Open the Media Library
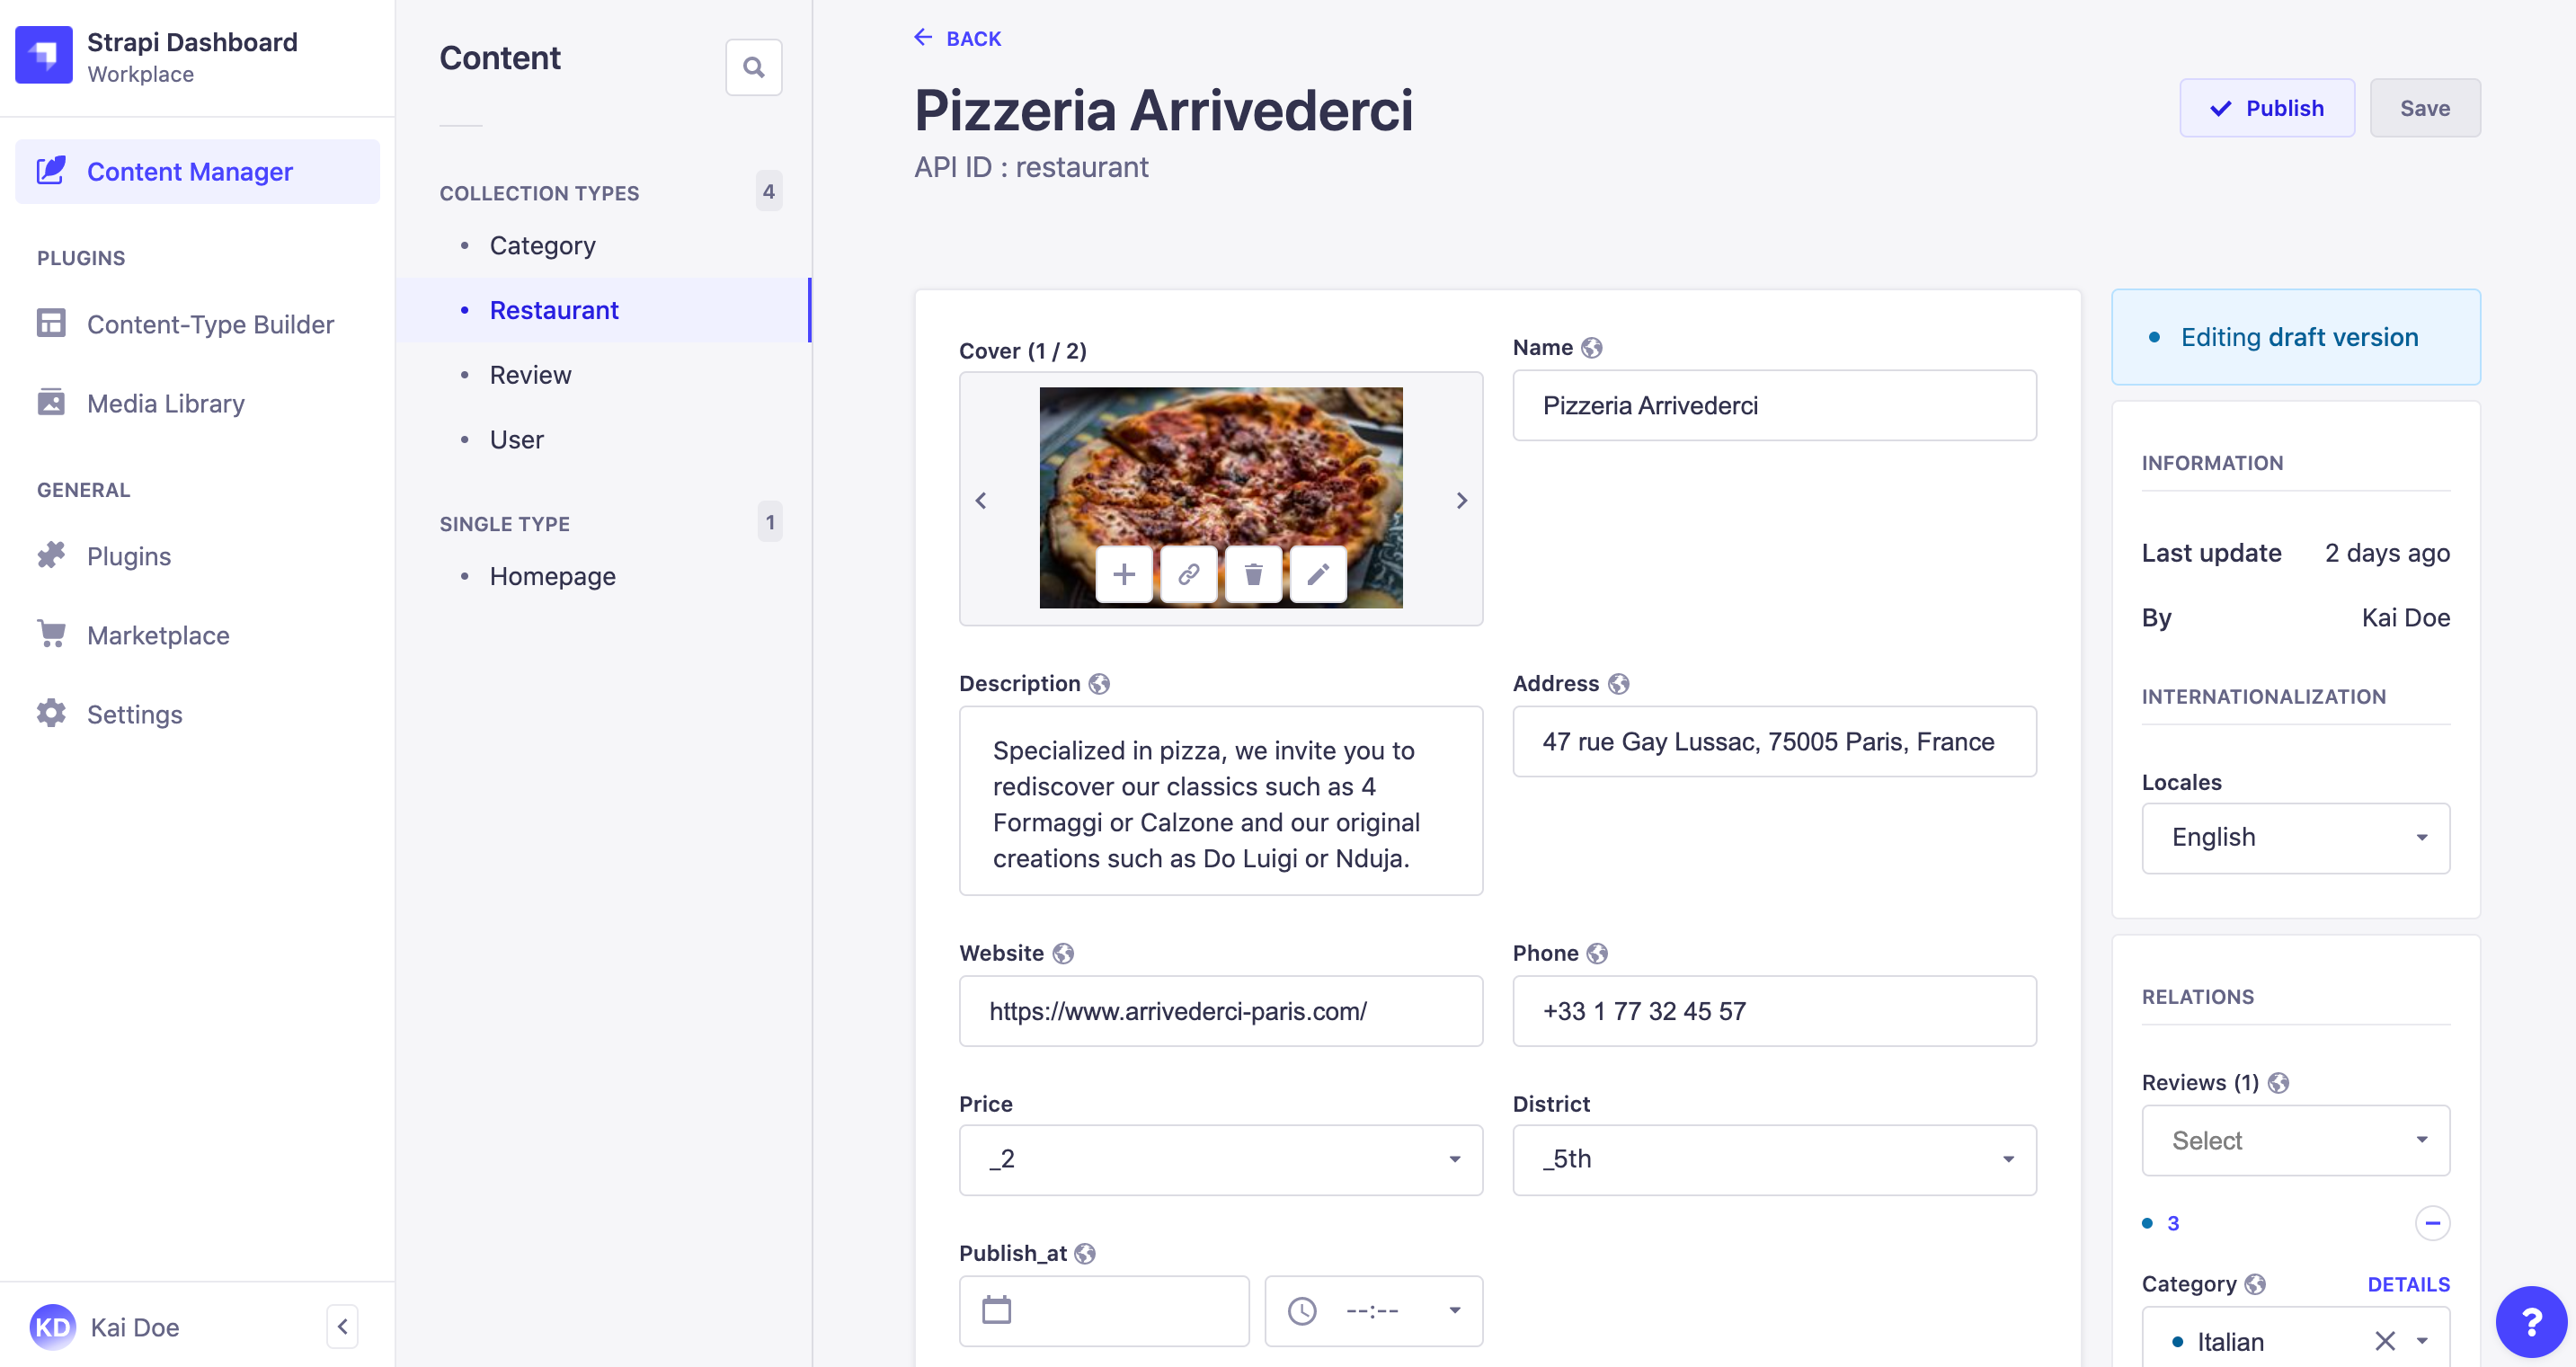 click(165, 403)
